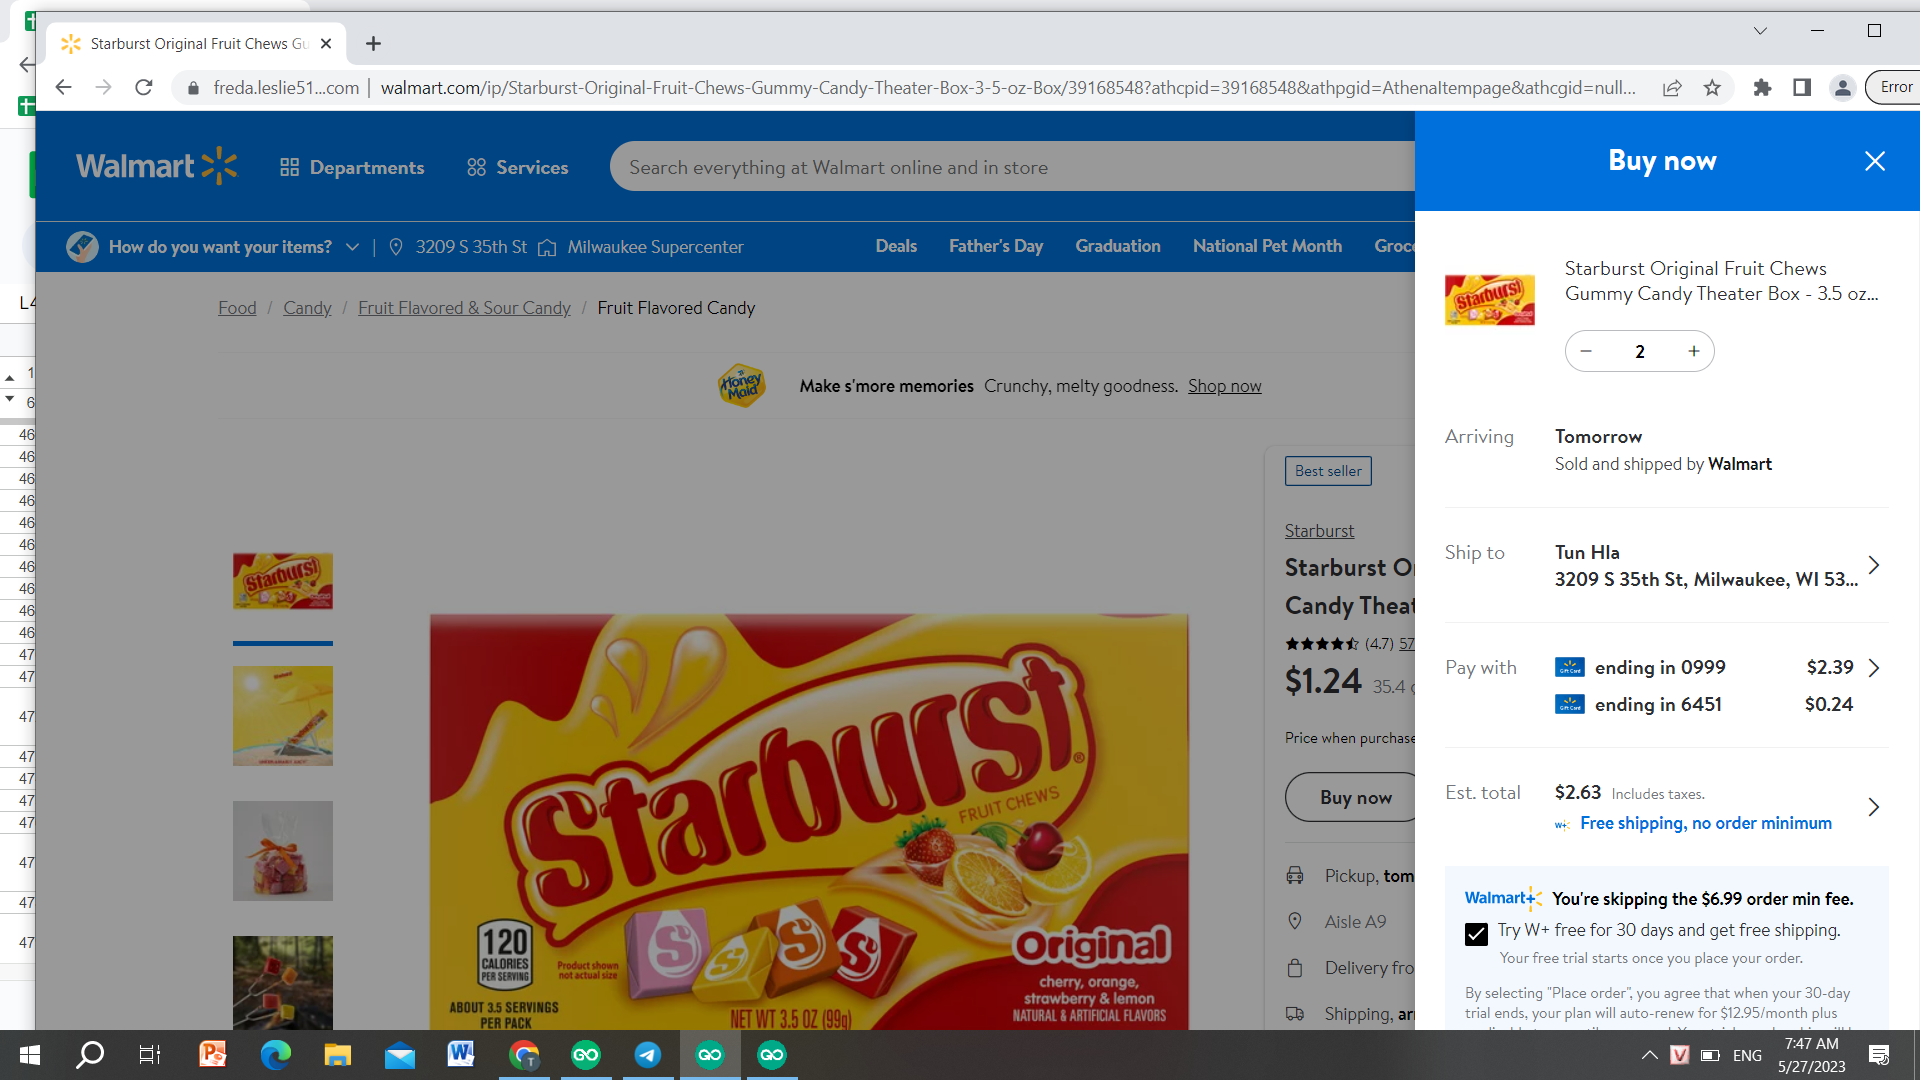Open Mail app from taskbar
Screen dimensions: 1920x1080
400,1055
